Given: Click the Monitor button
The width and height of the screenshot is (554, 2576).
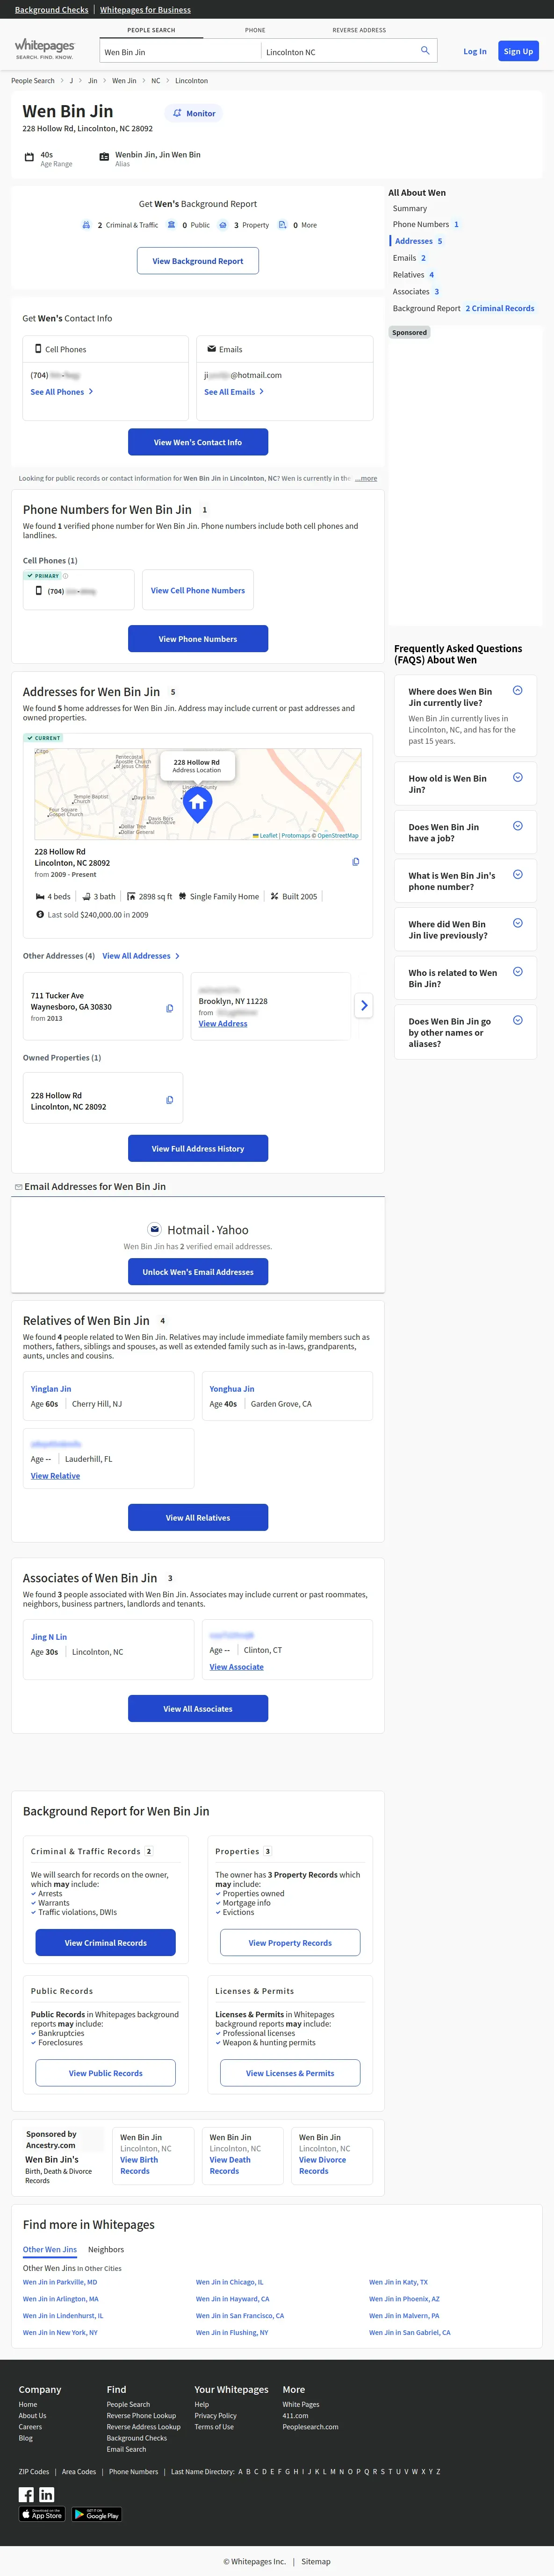Looking at the screenshot, I should 194,113.
